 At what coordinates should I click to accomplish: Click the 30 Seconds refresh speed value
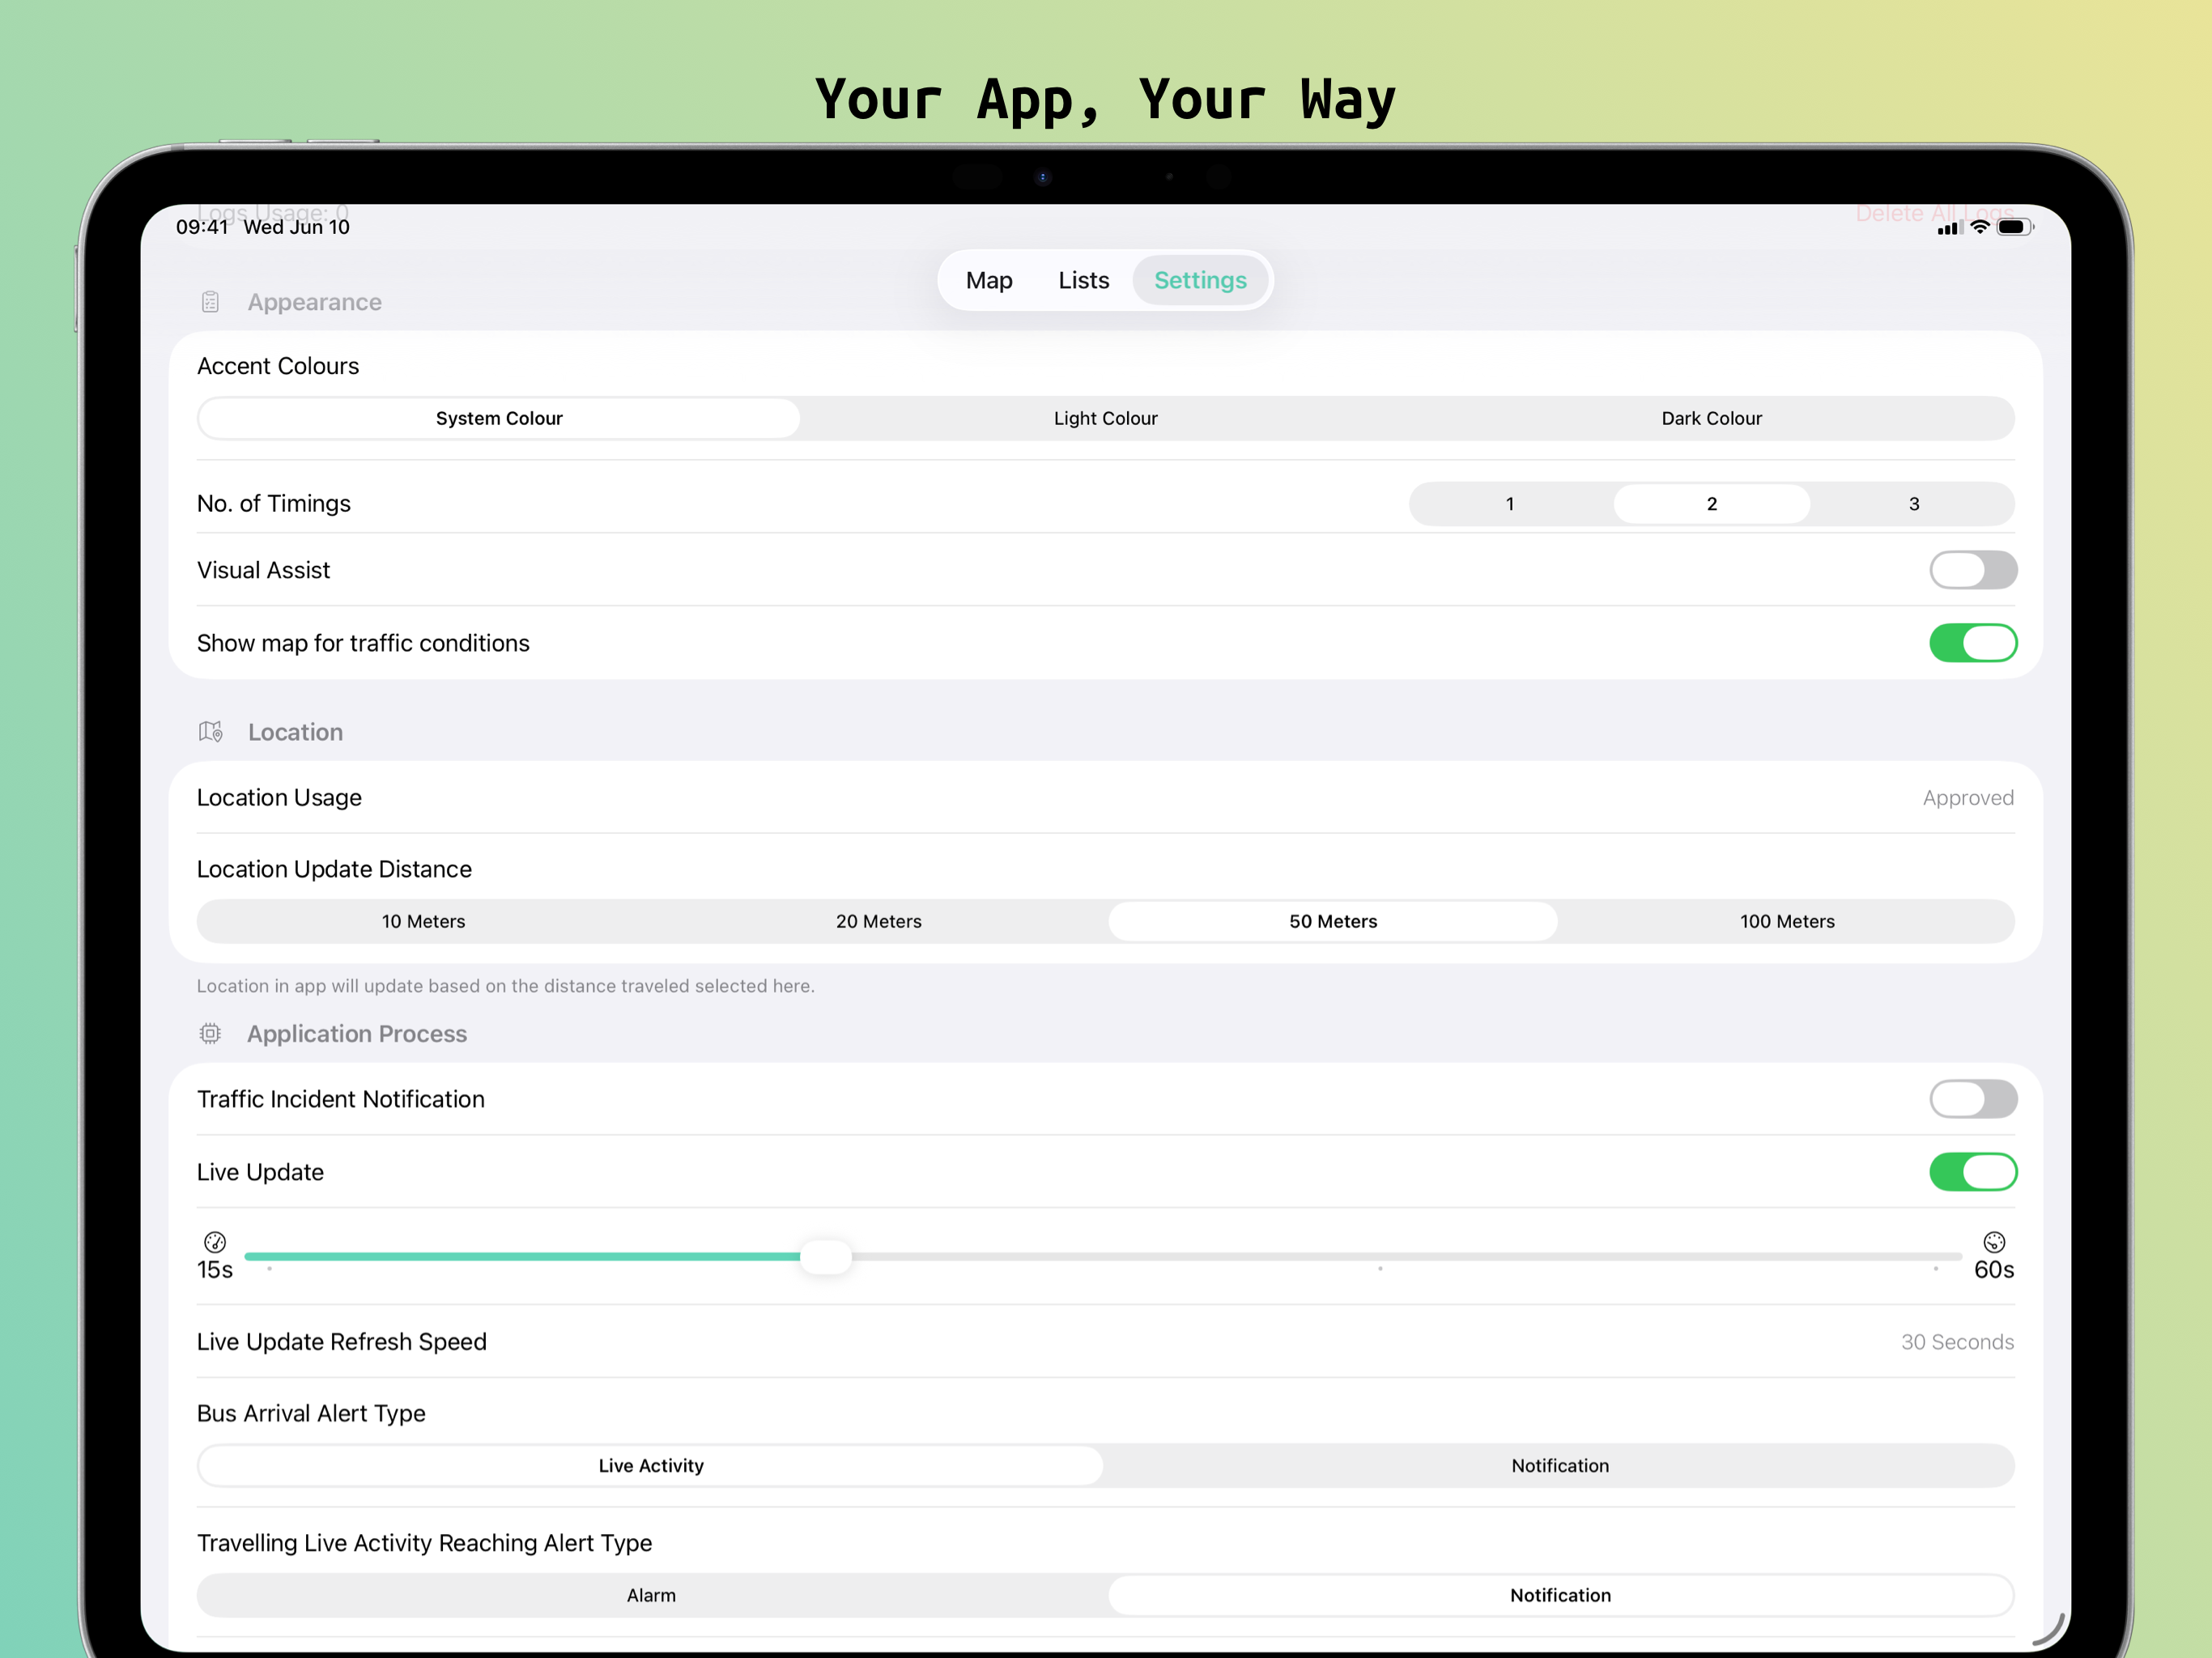pyautogui.click(x=1957, y=1342)
